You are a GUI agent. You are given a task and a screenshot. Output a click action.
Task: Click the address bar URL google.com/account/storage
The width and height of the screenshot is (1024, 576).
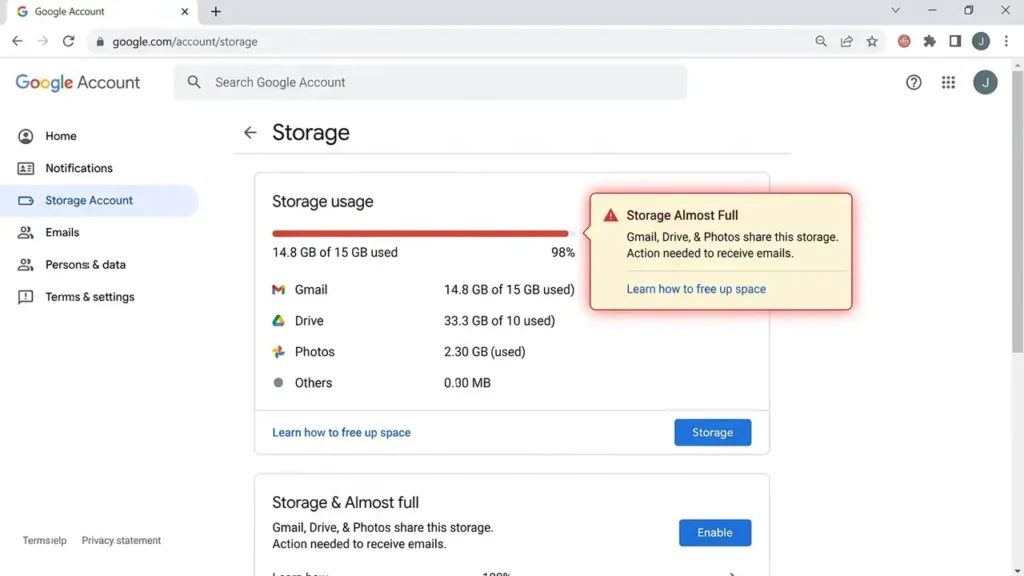point(185,42)
